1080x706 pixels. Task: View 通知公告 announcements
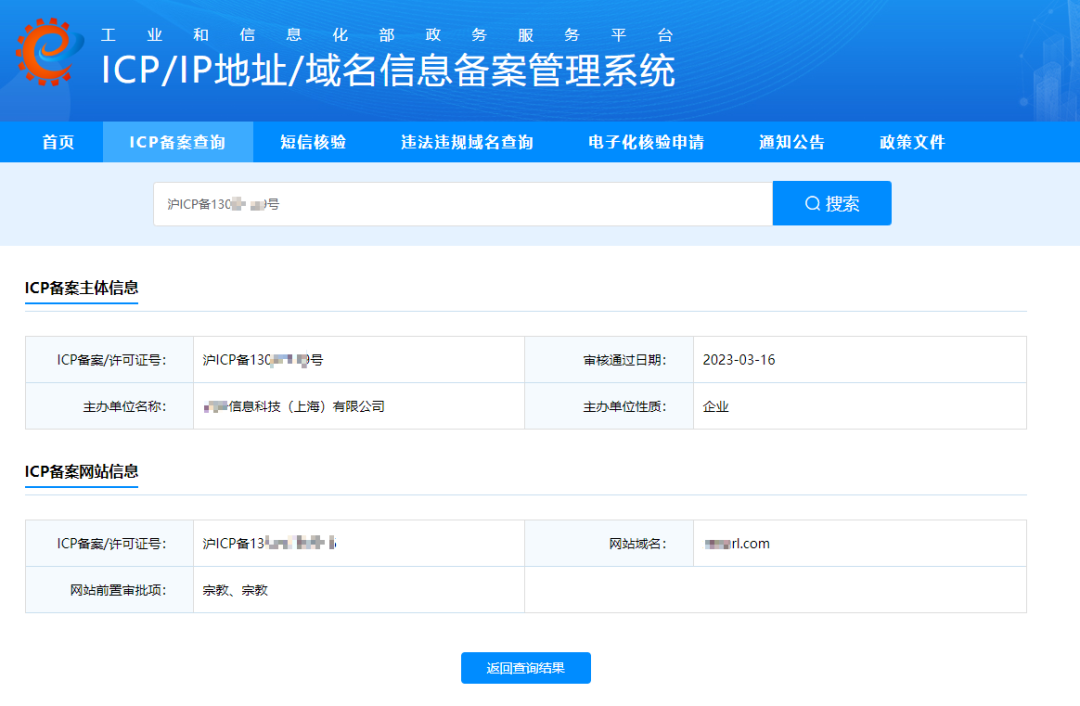click(791, 141)
